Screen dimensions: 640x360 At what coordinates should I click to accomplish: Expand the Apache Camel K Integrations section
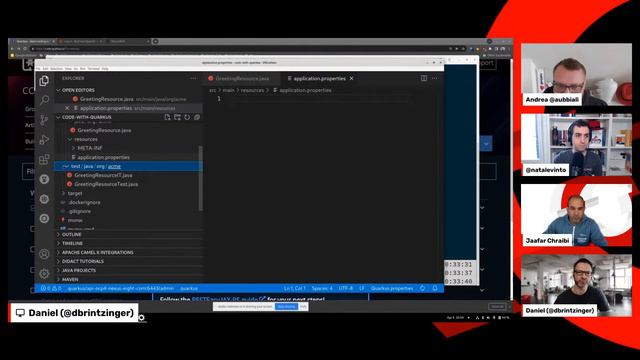tap(128, 253)
